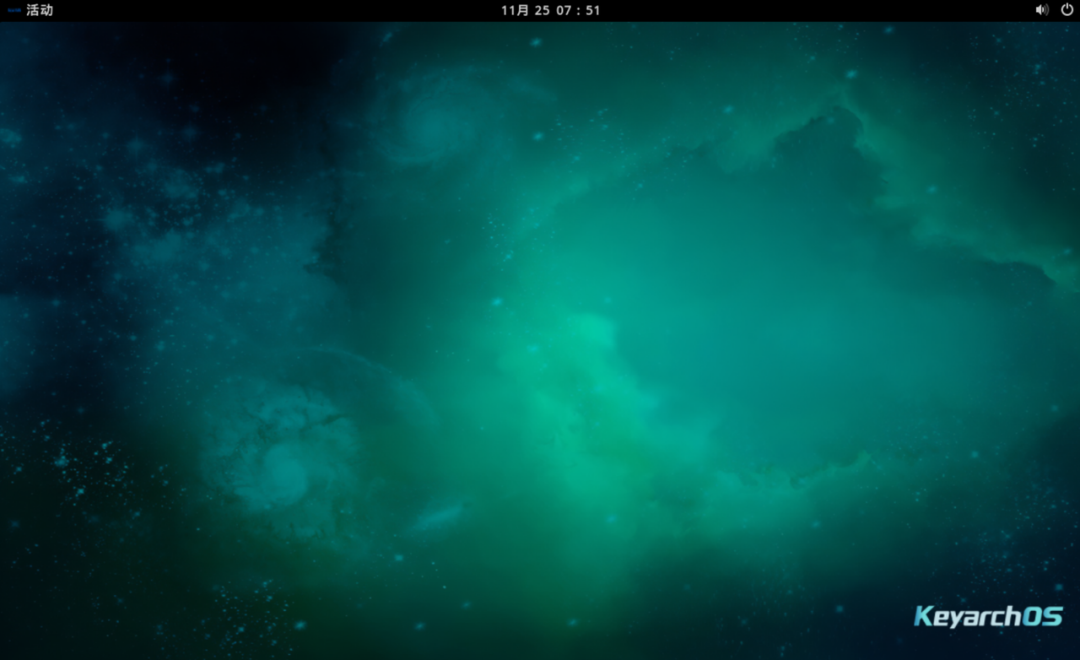Click the KeyarchOS logo watermark
This screenshot has height=660, width=1080.
[x=988, y=616]
